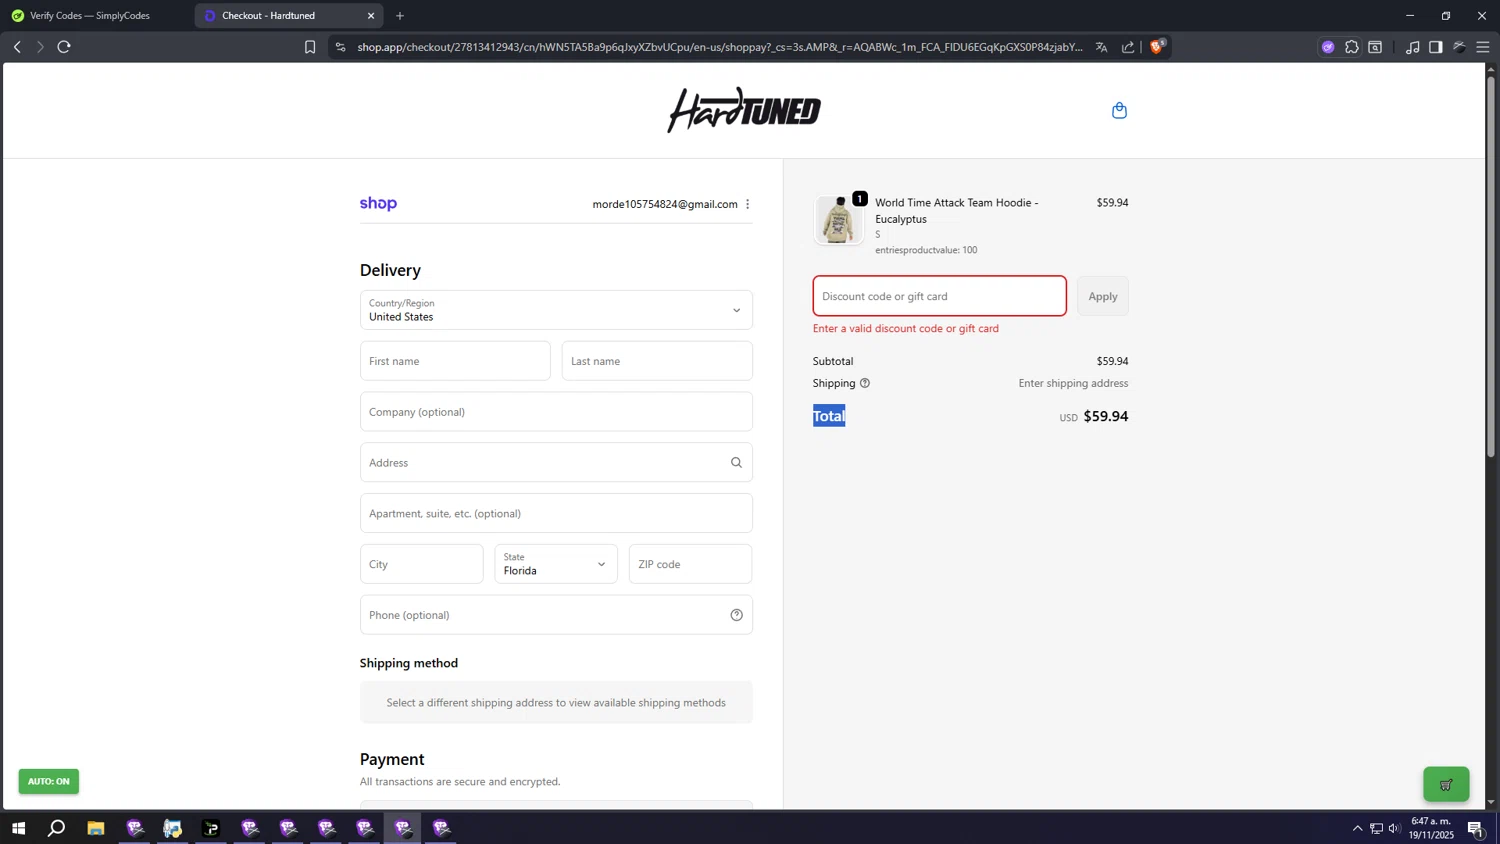
Task: Click the Hardtuned logo
Action: coord(744,110)
